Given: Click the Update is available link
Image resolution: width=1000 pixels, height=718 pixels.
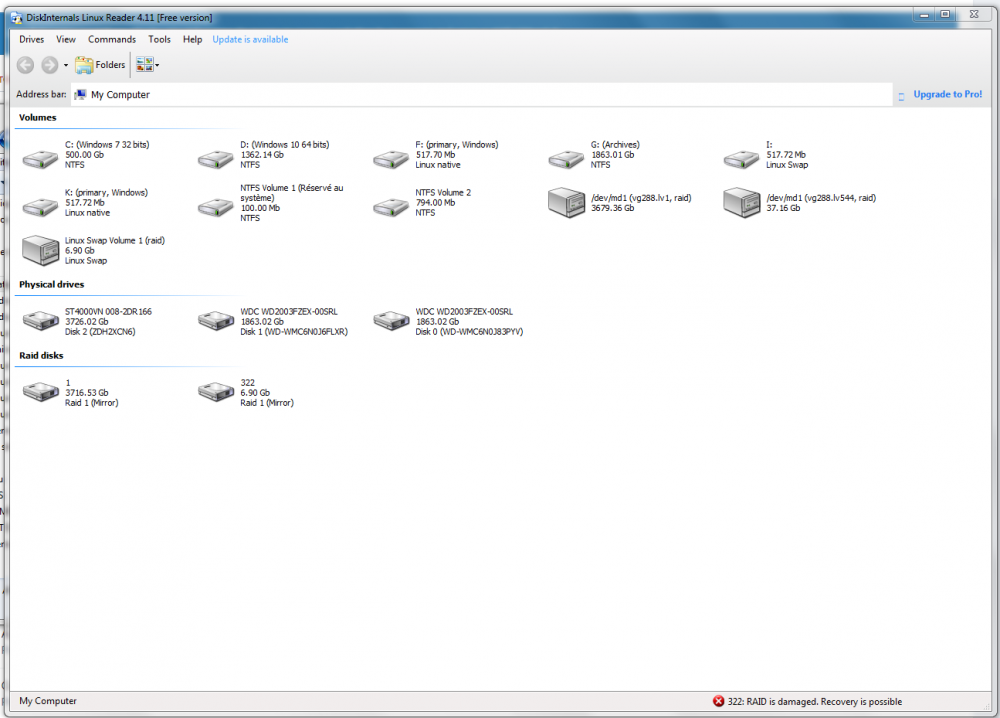Looking at the screenshot, I should click(x=250, y=39).
